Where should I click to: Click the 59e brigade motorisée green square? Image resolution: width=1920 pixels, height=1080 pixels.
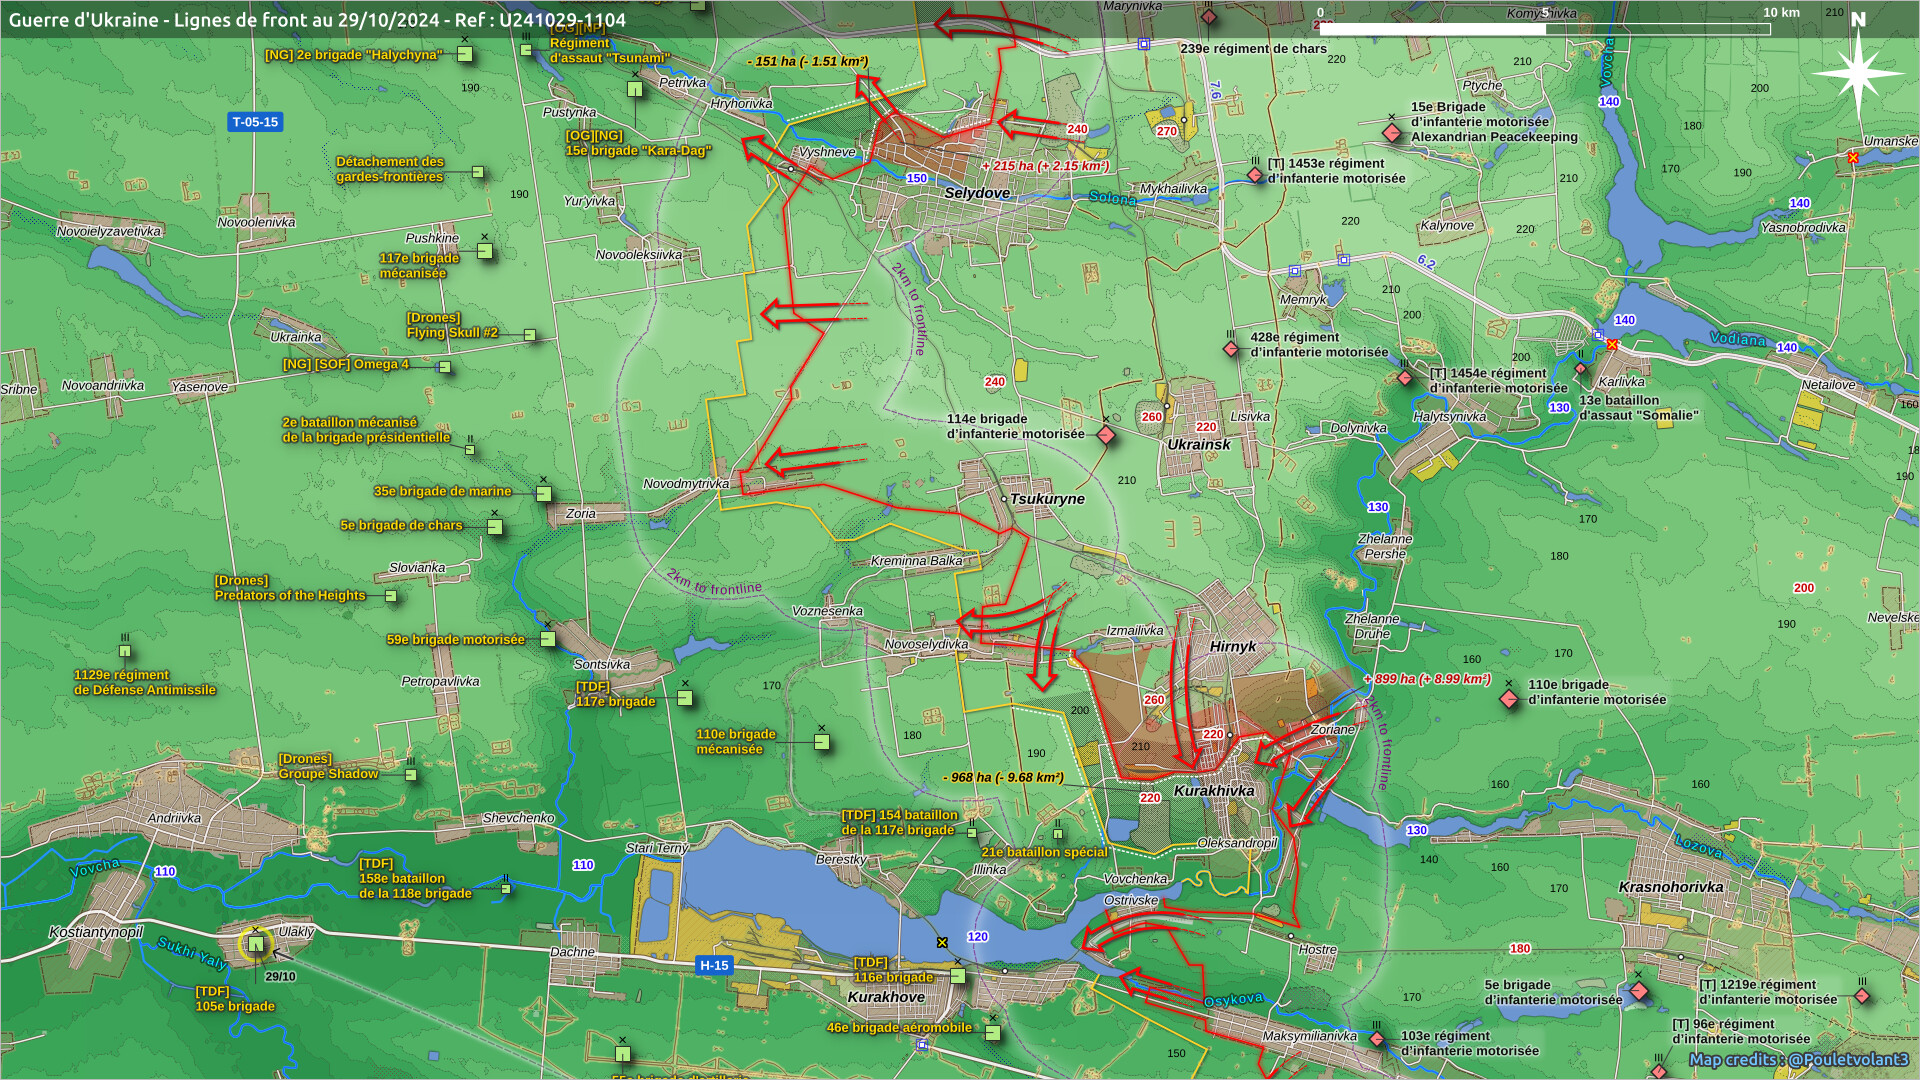point(548,639)
